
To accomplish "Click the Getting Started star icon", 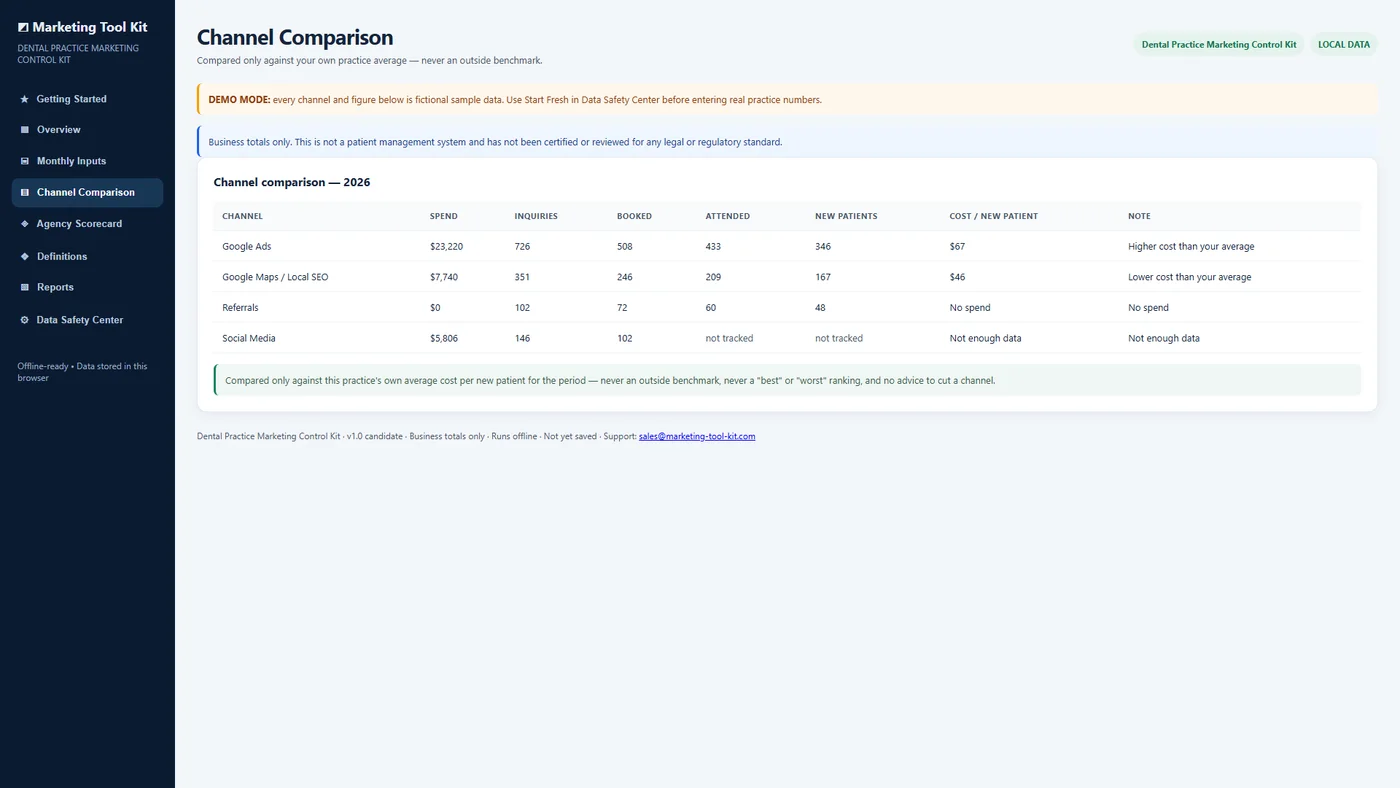I will pyautogui.click(x=25, y=99).
